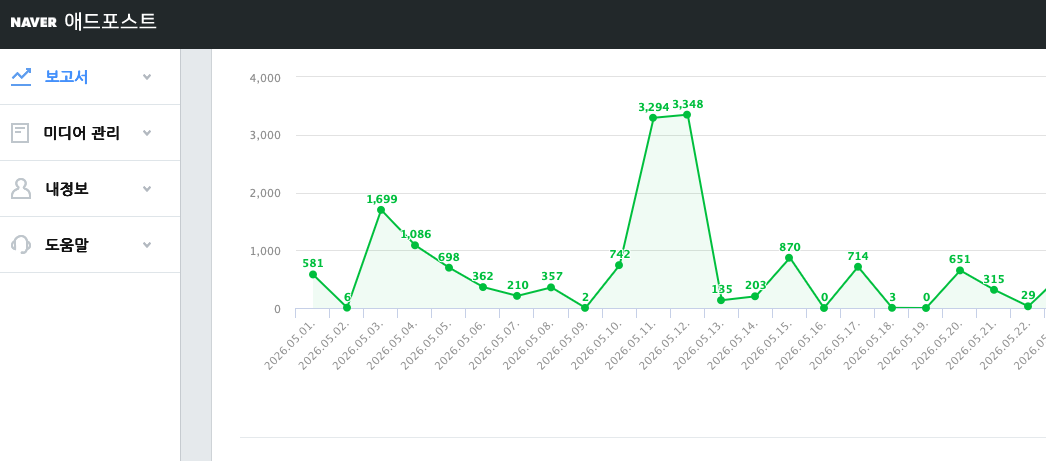Click the 3,294 data point

tap(653, 118)
